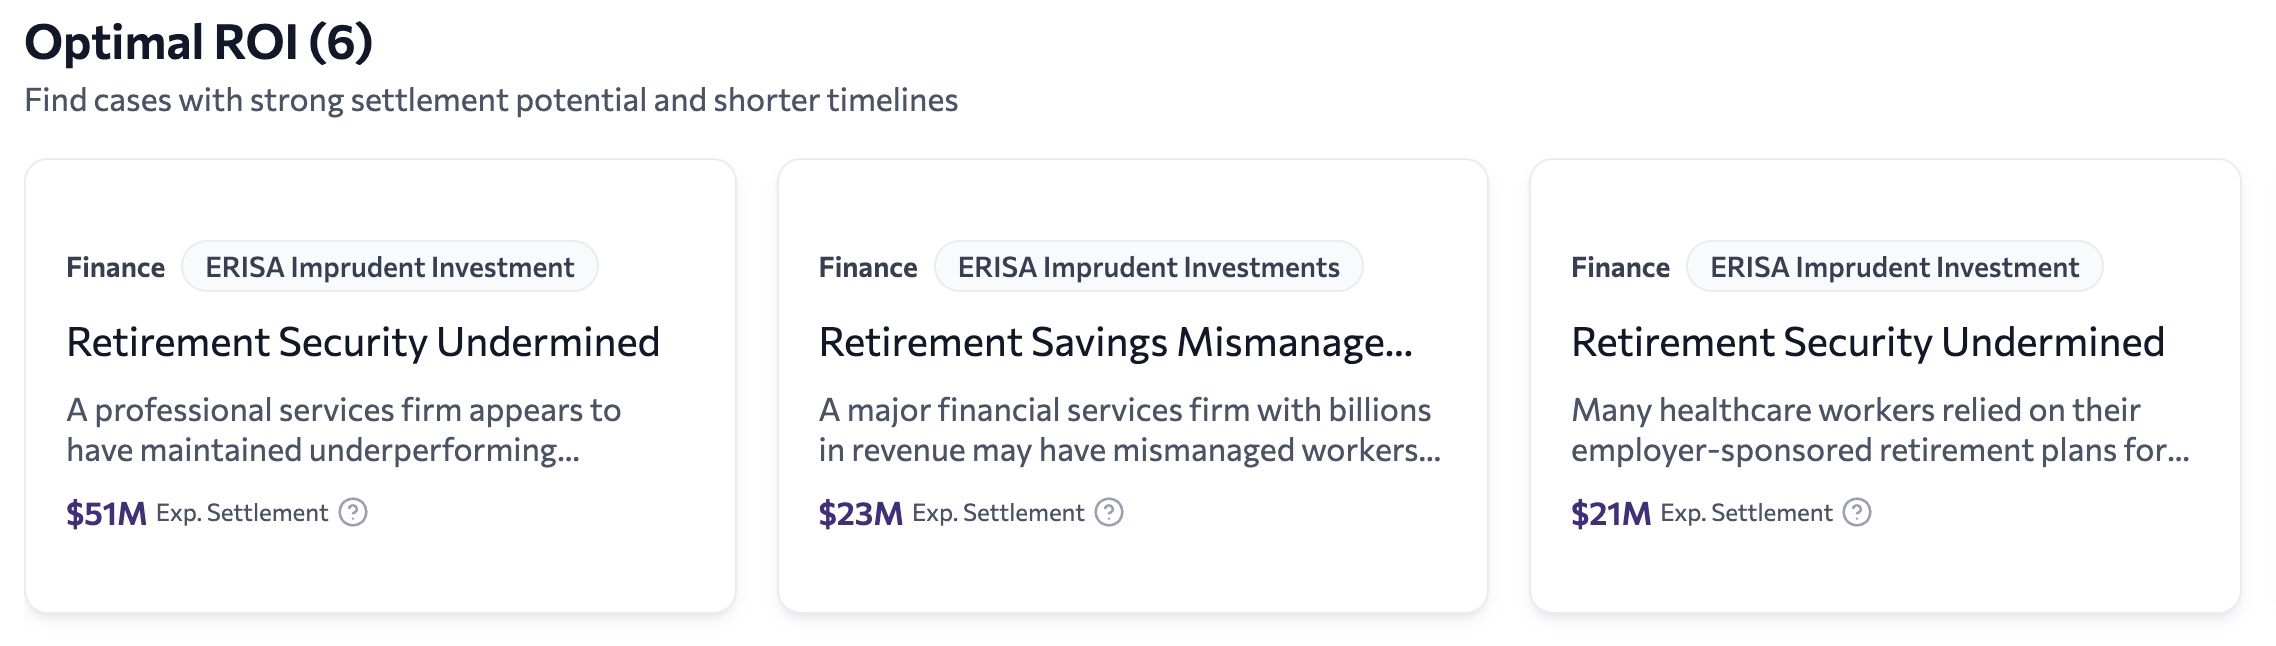Open Retirement Security Undermined title on $21M card
This screenshot has width=2276, height=646.
1867,343
